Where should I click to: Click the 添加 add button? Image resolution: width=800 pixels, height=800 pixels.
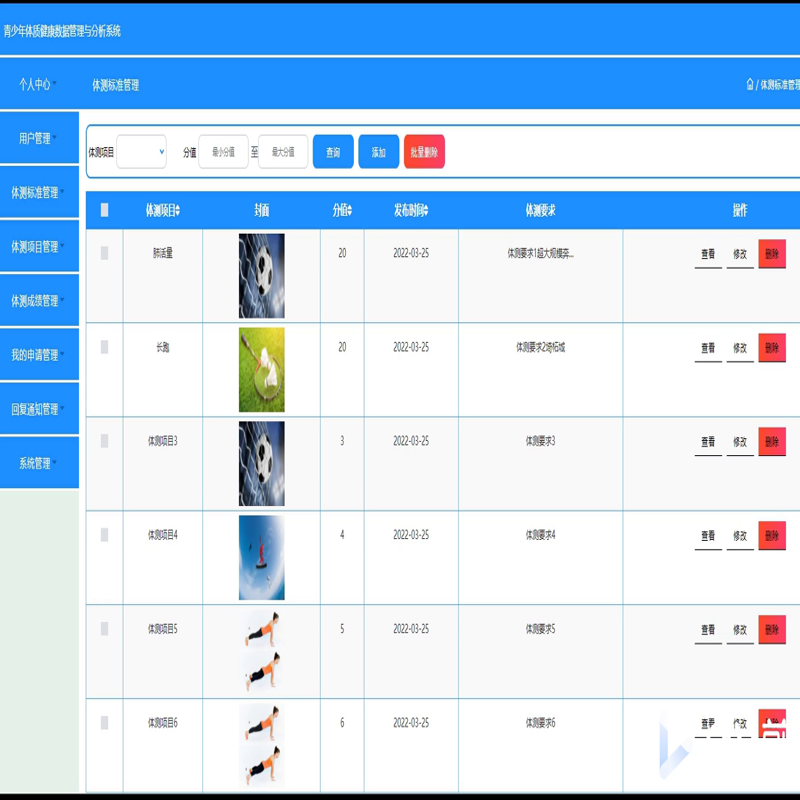coord(379,152)
